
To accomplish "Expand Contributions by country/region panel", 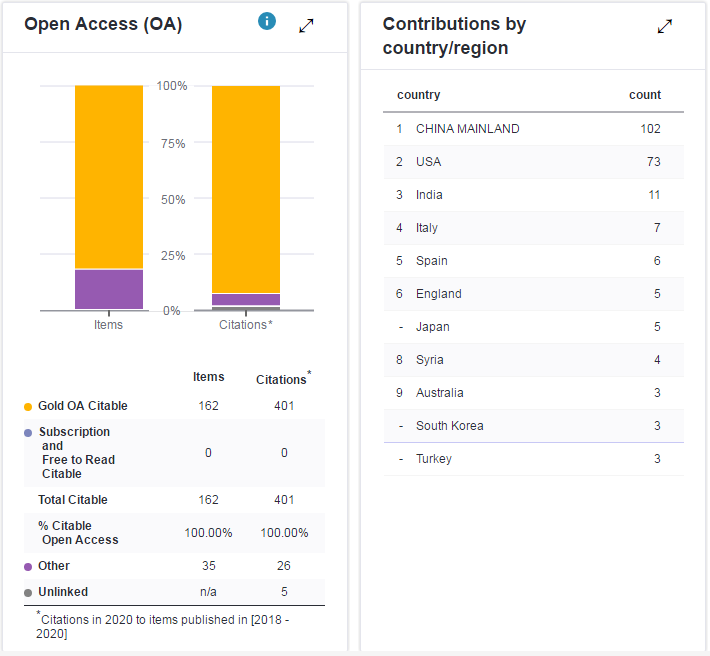I will (665, 27).
